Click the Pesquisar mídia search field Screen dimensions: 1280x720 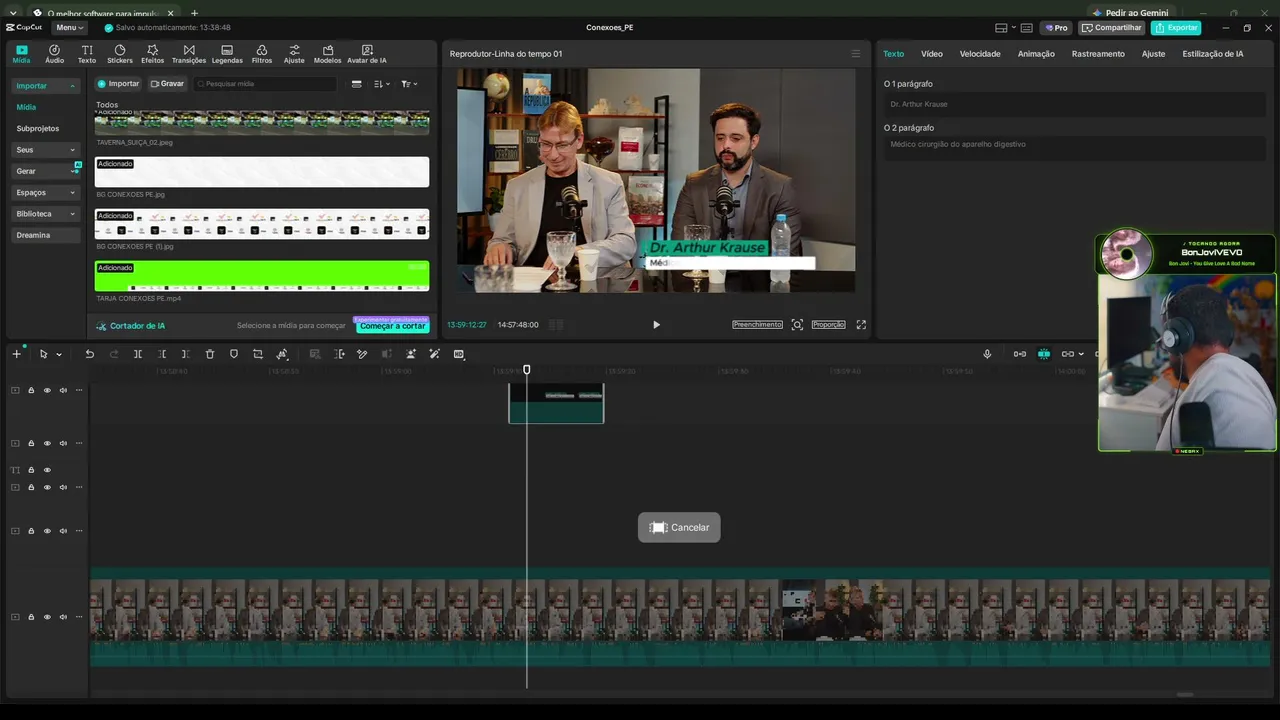click(x=265, y=84)
